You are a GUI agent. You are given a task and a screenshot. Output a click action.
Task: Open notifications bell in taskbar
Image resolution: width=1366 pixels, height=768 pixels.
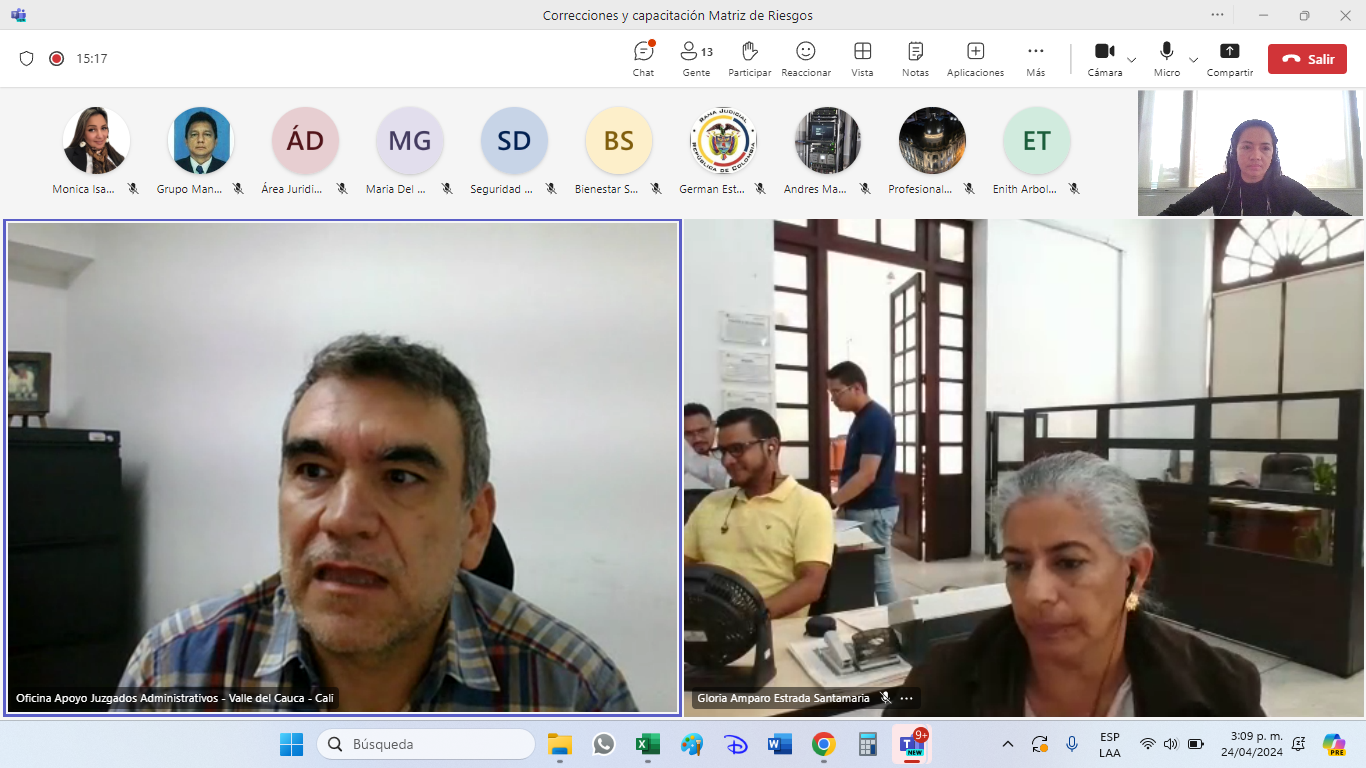coord(1299,744)
